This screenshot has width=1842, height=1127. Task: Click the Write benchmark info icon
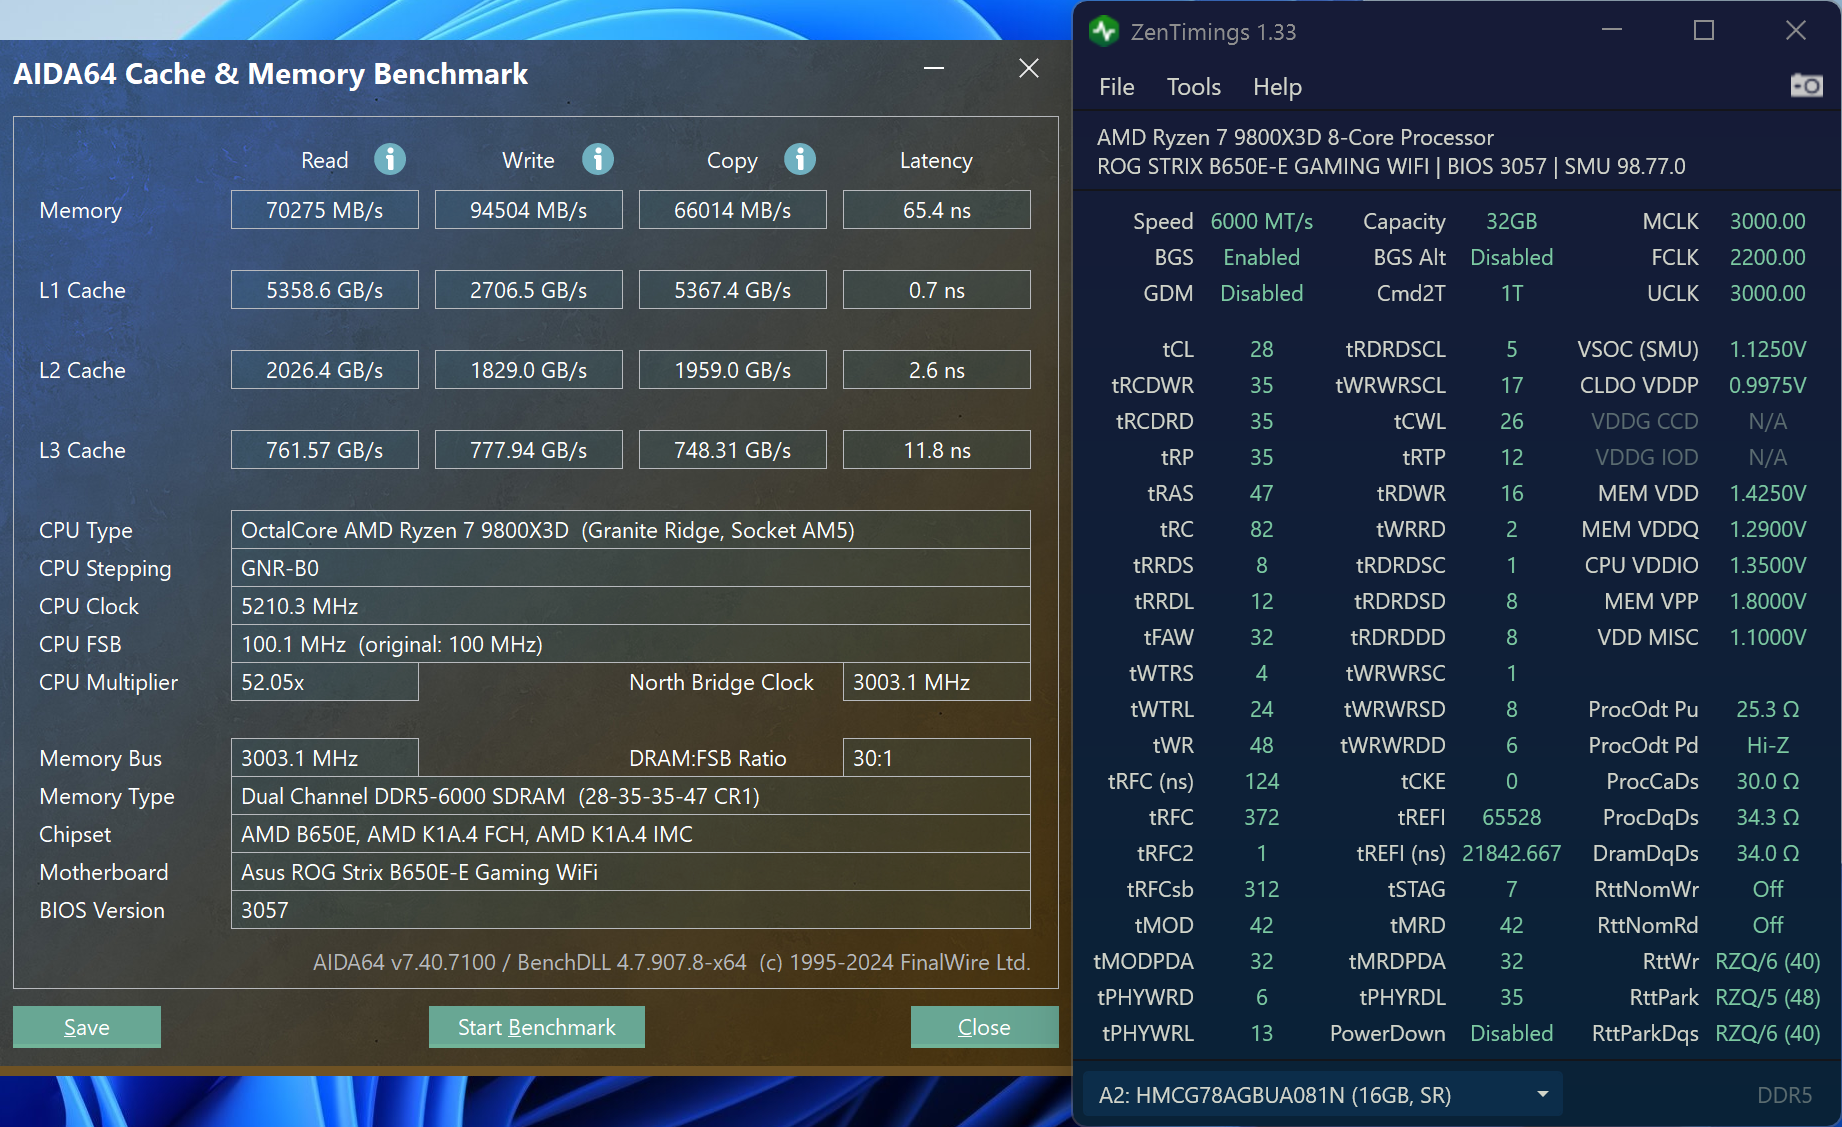point(598,159)
